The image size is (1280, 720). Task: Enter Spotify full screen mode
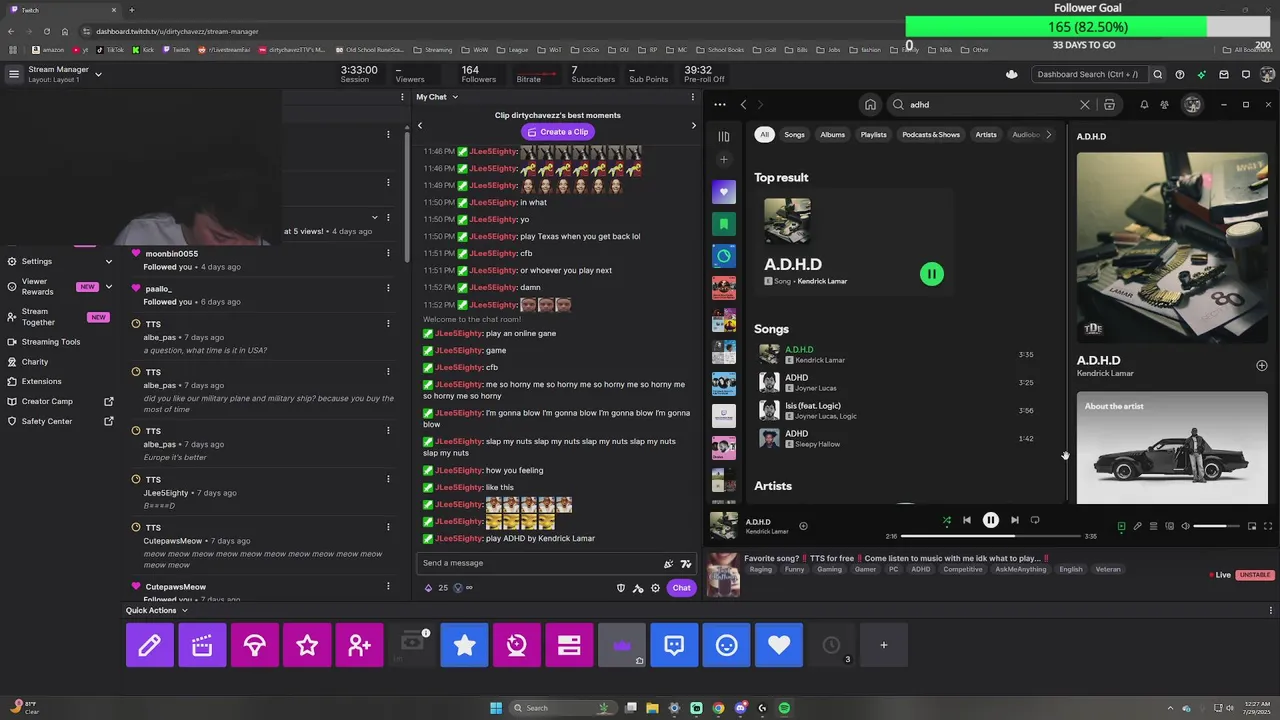point(1268,526)
